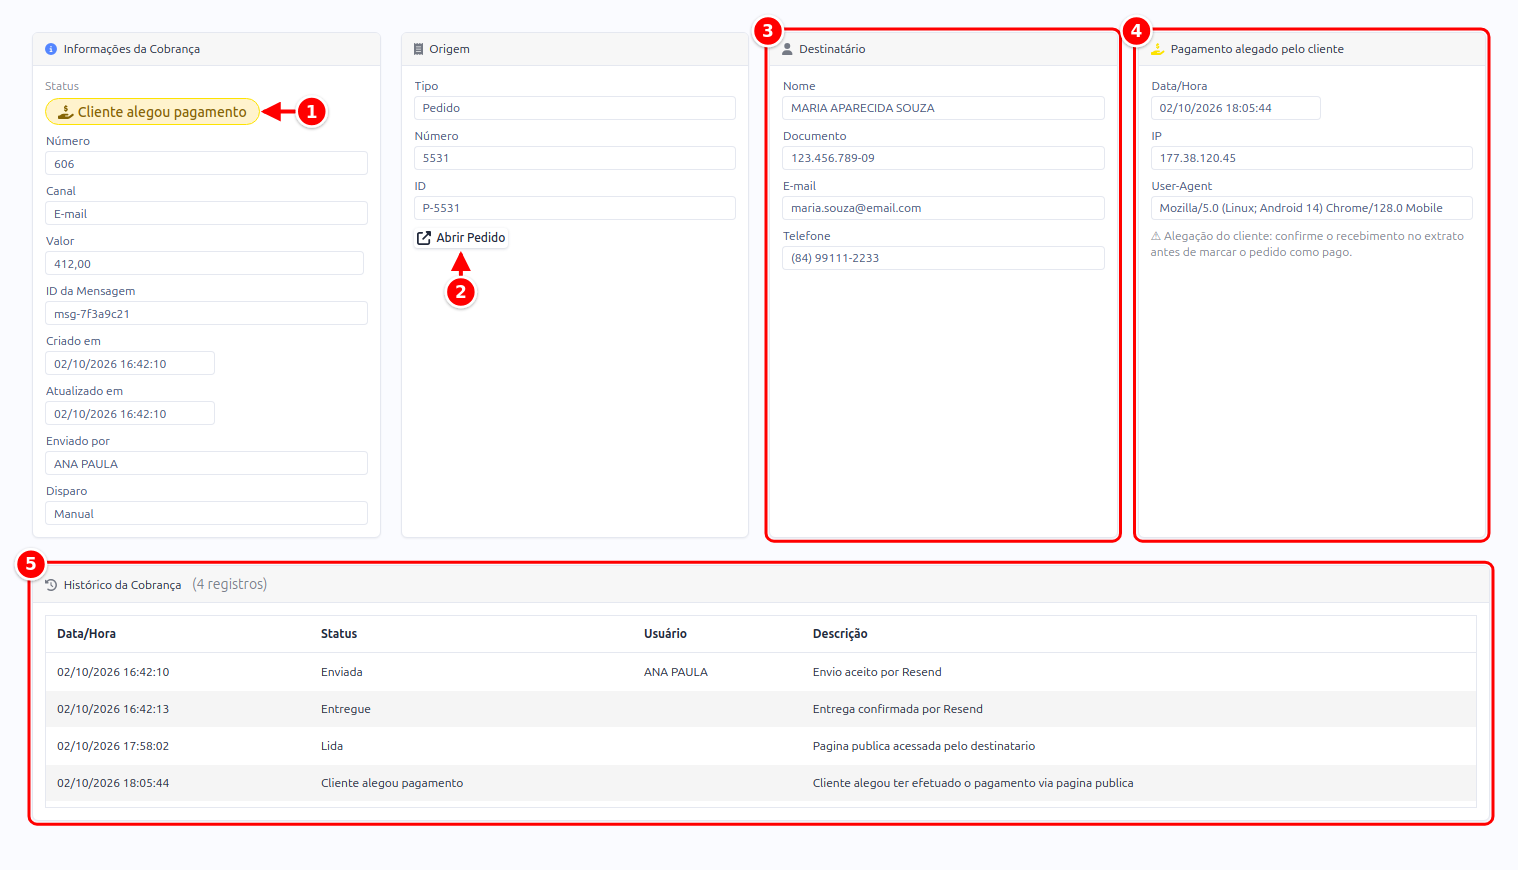This screenshot has height=870, width=1518.
Task: Click the Data/Hora column header in history
Action: [86, 634]
